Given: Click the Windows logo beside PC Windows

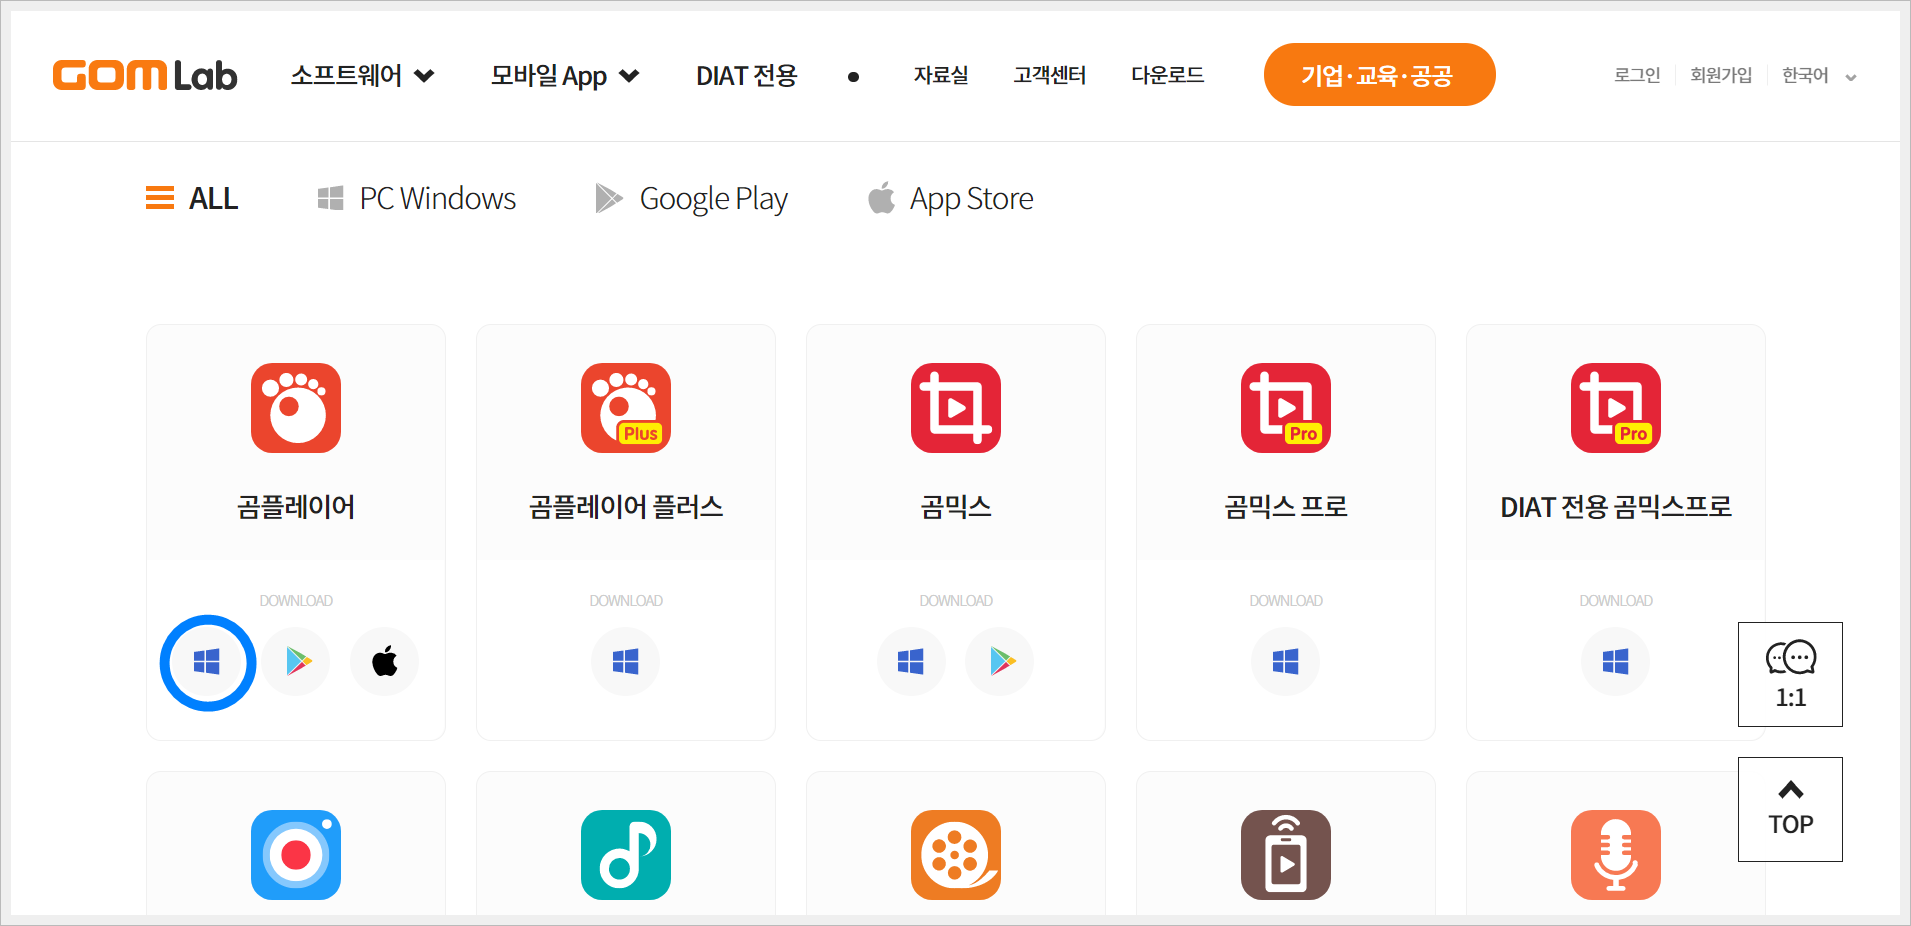Looking at the screenshot, I should (x=330, y=198).
